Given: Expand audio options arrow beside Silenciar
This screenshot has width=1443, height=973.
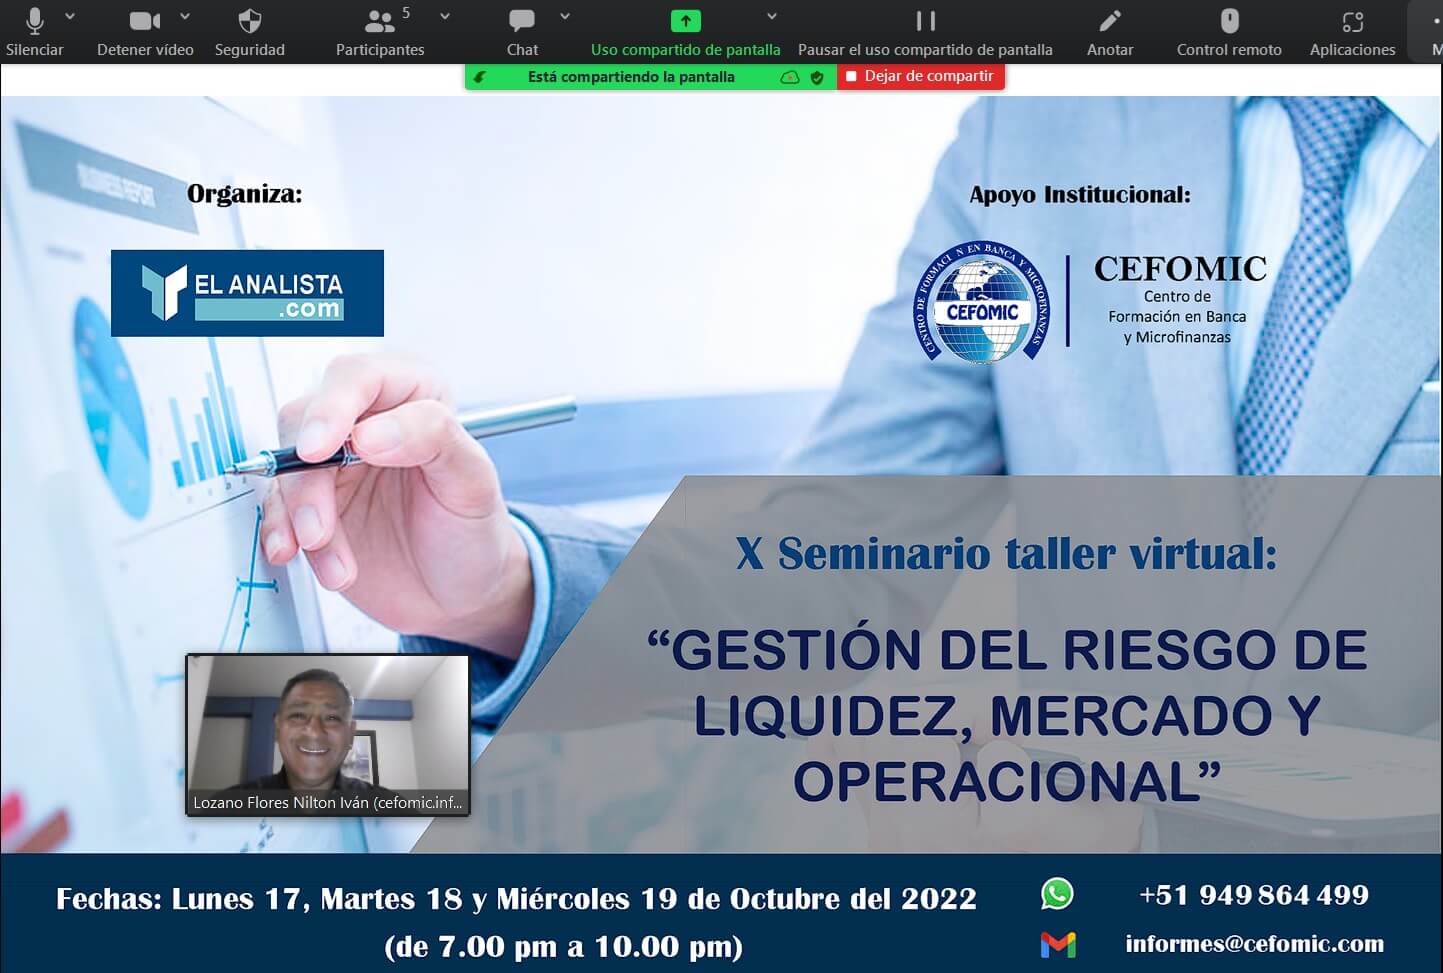Looking at the screenshot, I should (70, 16).
